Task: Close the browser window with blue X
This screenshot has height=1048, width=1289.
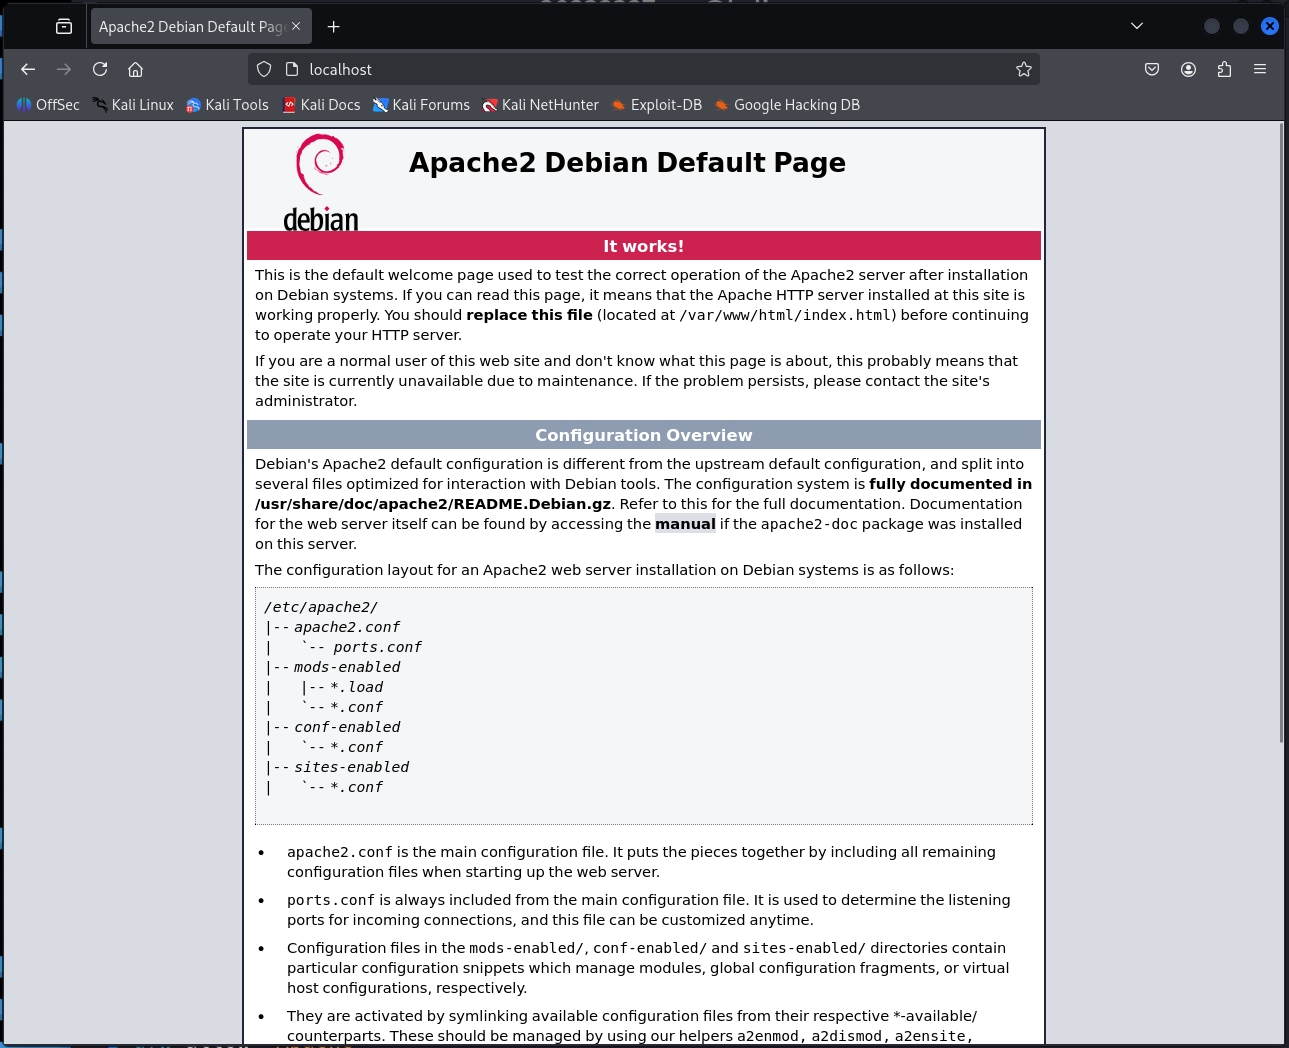Action: 1270,26
